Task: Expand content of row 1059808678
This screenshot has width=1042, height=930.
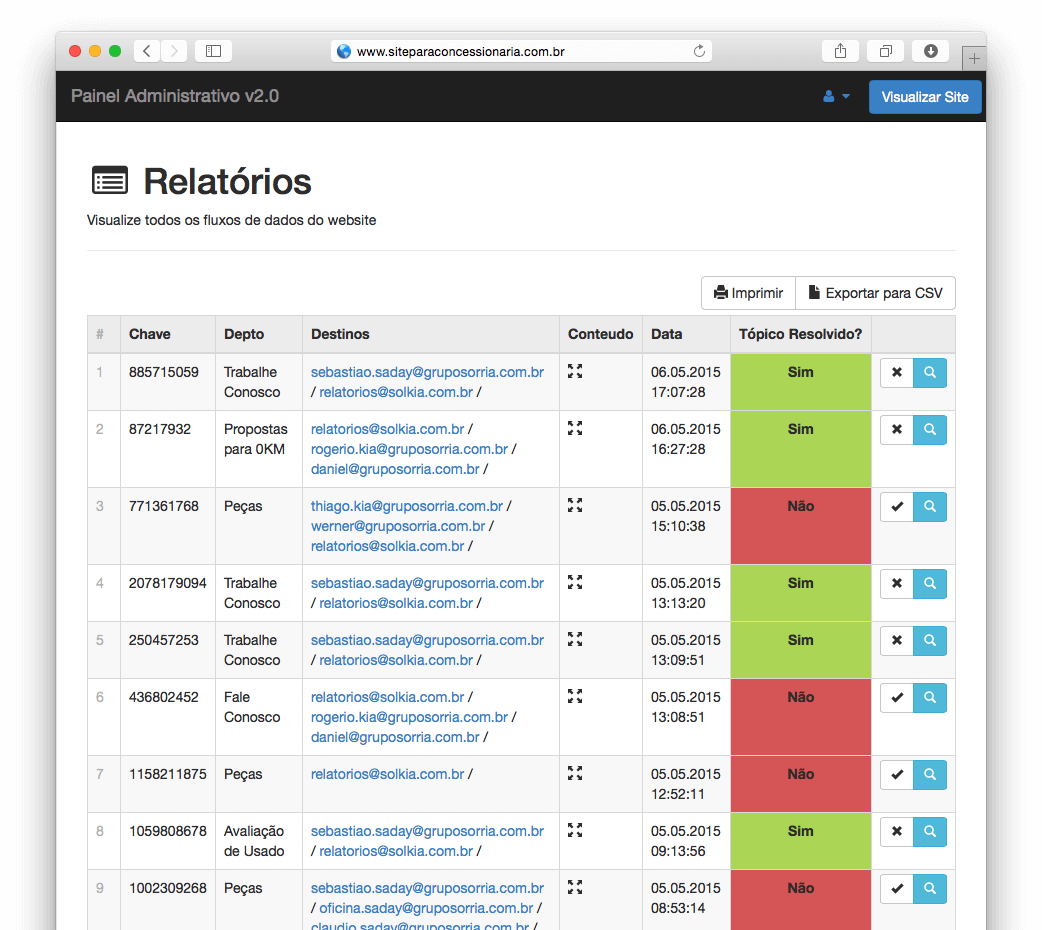Action: pyautogui.click(x=575, y=830)
